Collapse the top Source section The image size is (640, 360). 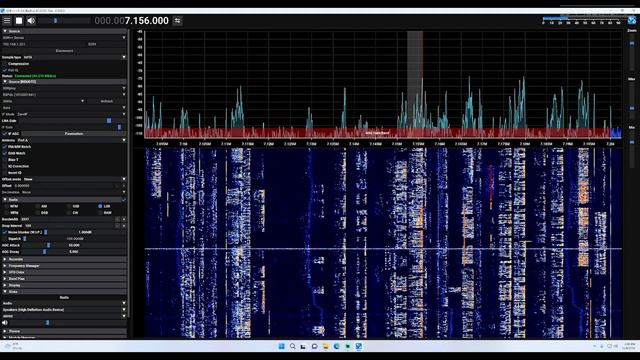[64, 31]
